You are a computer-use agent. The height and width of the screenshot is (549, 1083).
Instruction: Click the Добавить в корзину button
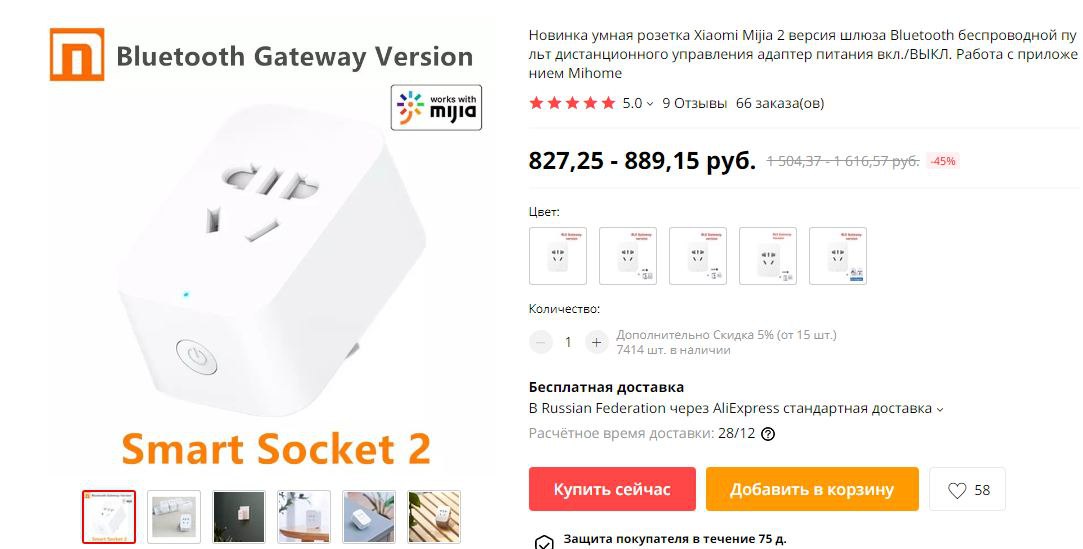[x=812, y=489]
